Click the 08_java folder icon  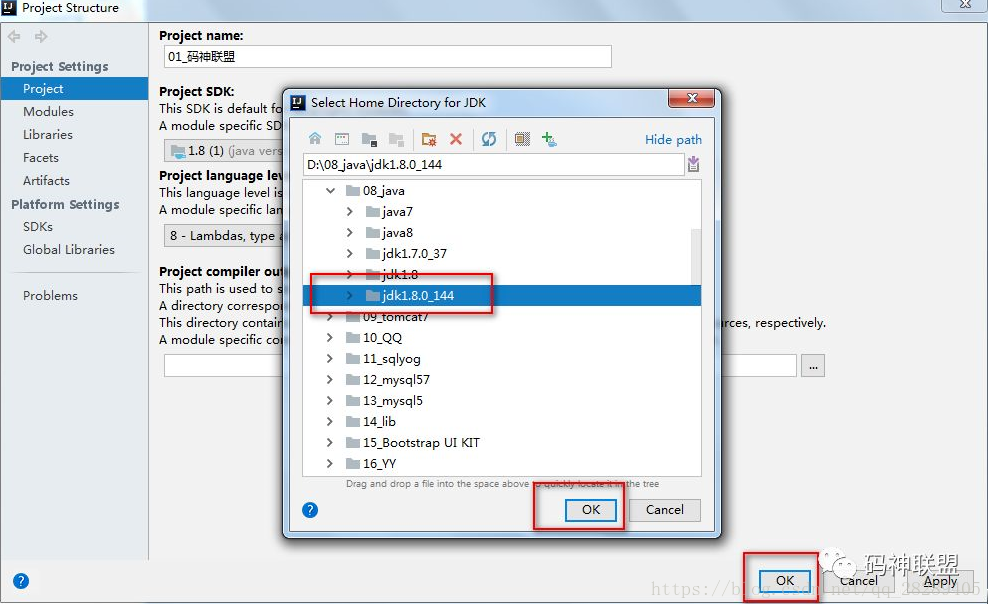tap(353, 190)
